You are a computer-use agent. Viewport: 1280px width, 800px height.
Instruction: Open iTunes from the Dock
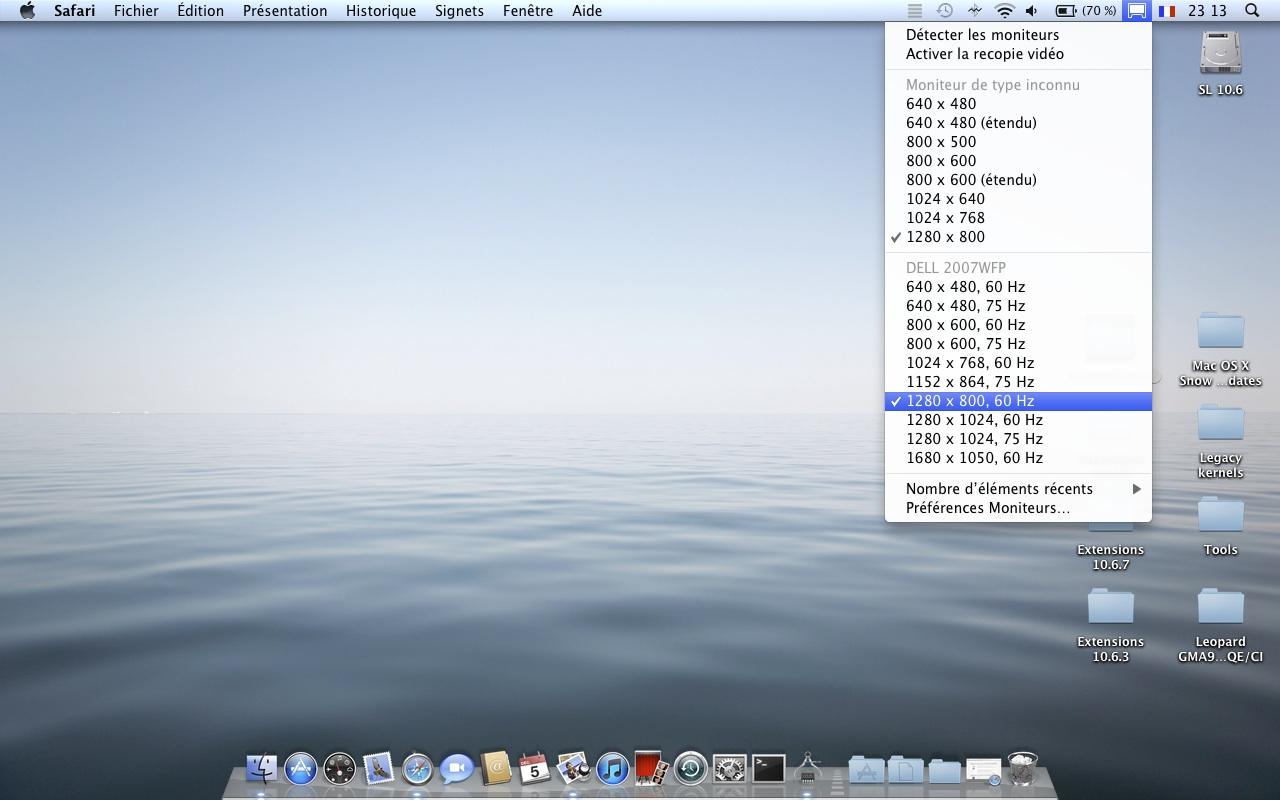613,769
